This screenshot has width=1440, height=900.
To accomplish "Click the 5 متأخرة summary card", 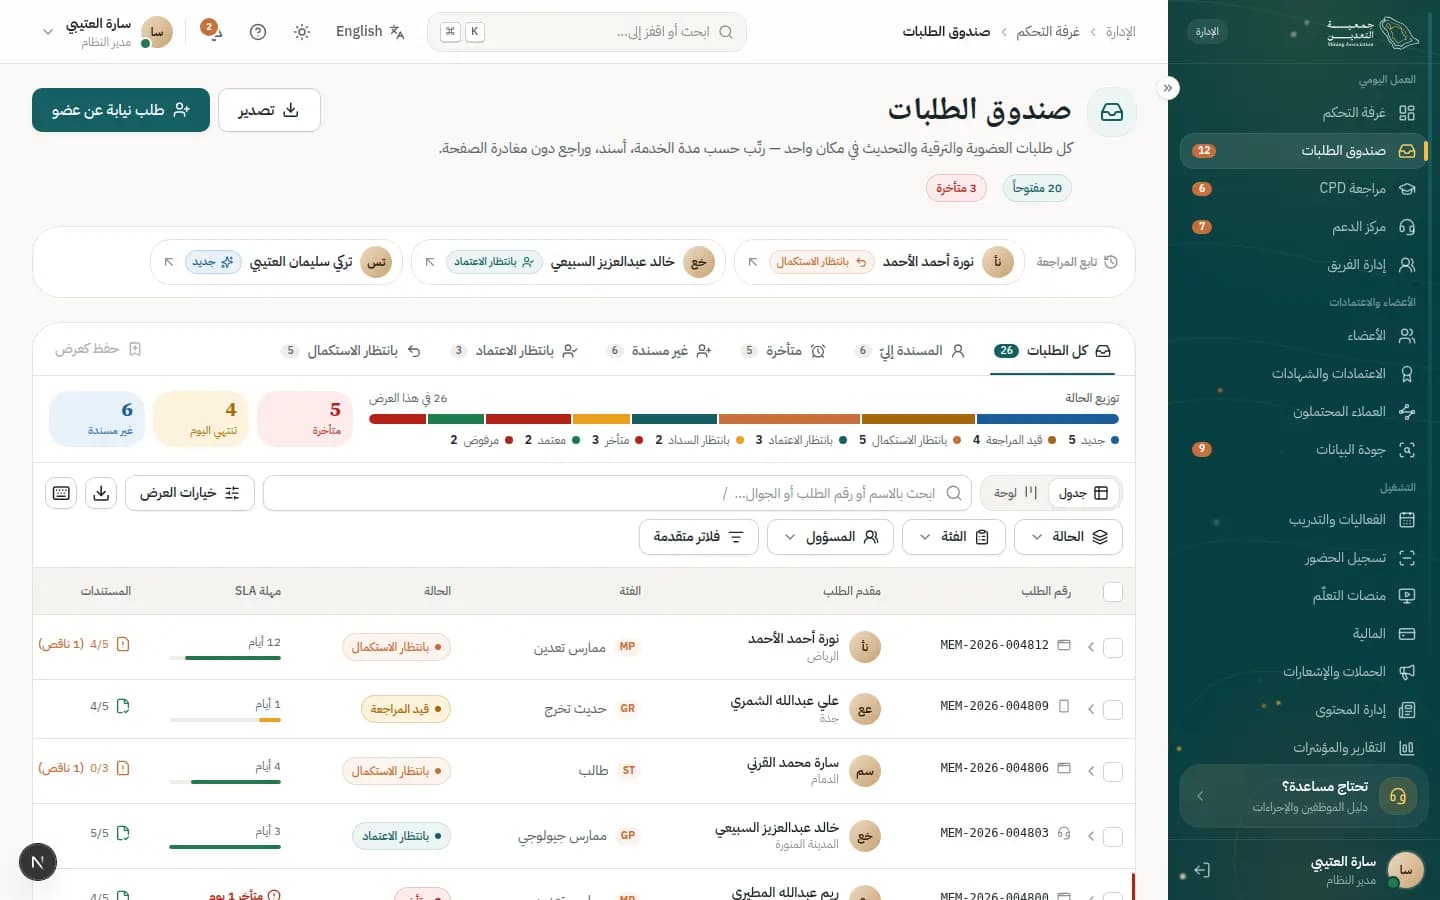I will [x=305, y=418].
